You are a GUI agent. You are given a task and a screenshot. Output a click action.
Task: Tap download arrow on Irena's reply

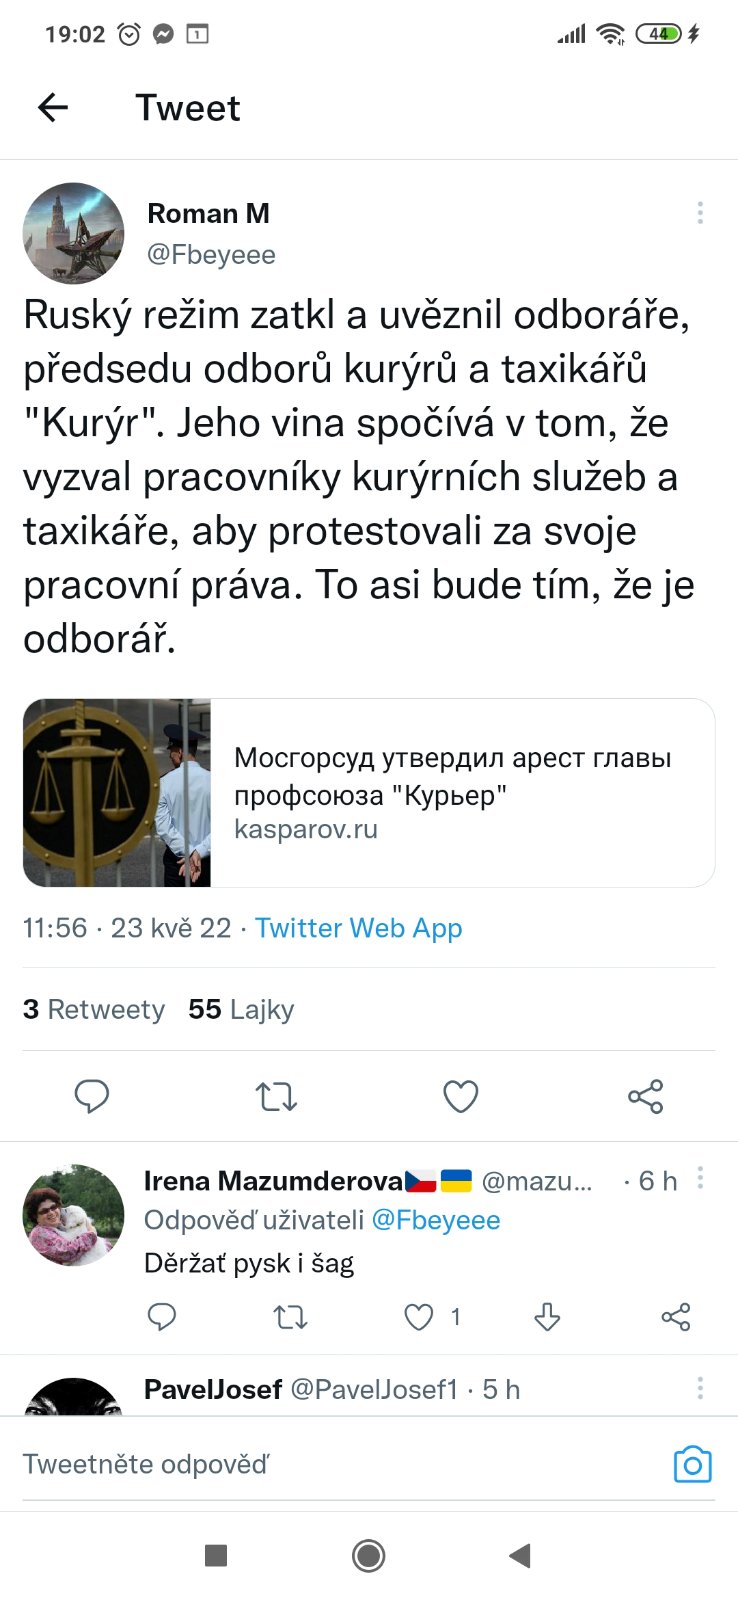tap(547, 1317)
